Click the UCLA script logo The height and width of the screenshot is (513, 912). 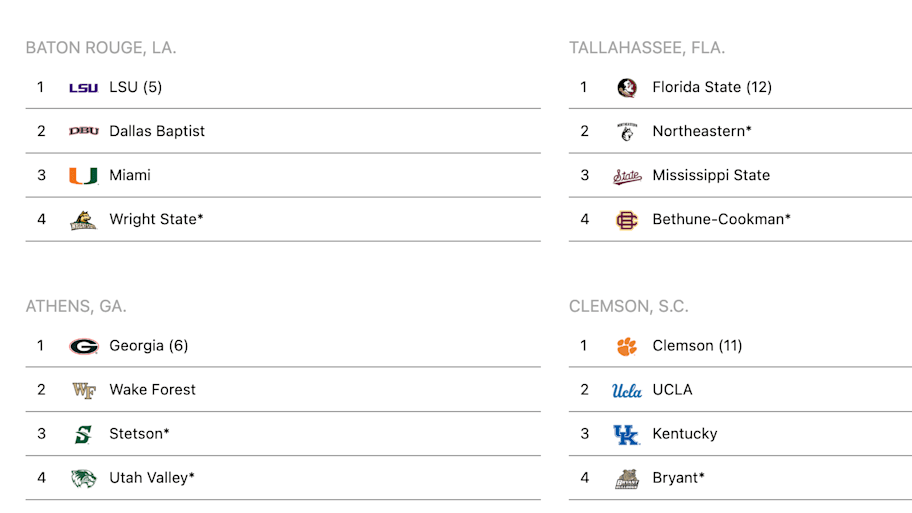(x=626, y=391)
